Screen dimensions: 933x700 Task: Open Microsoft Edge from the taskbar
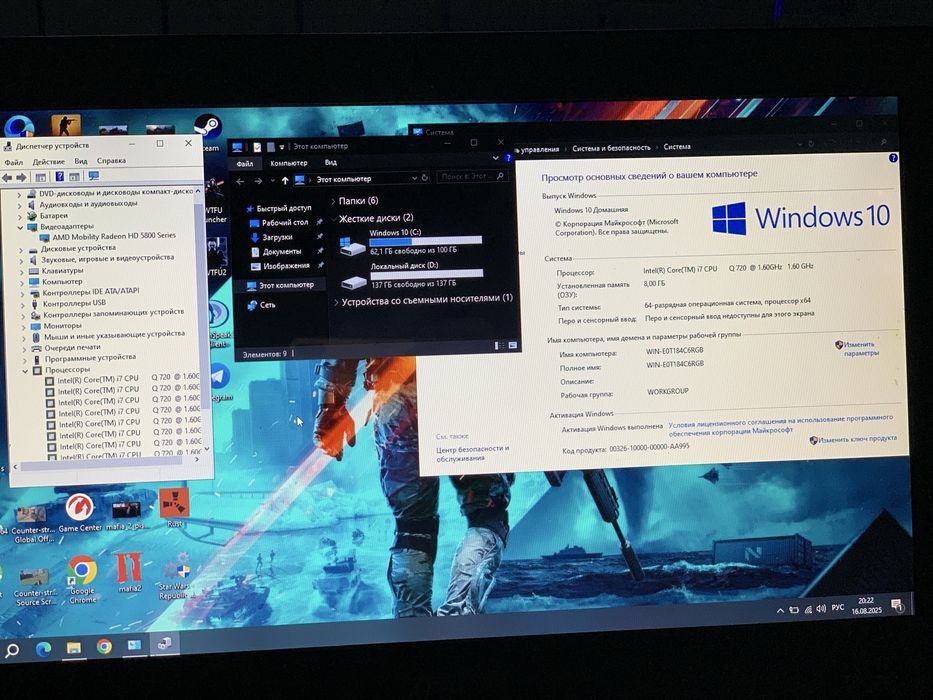[x=43, y=649]
